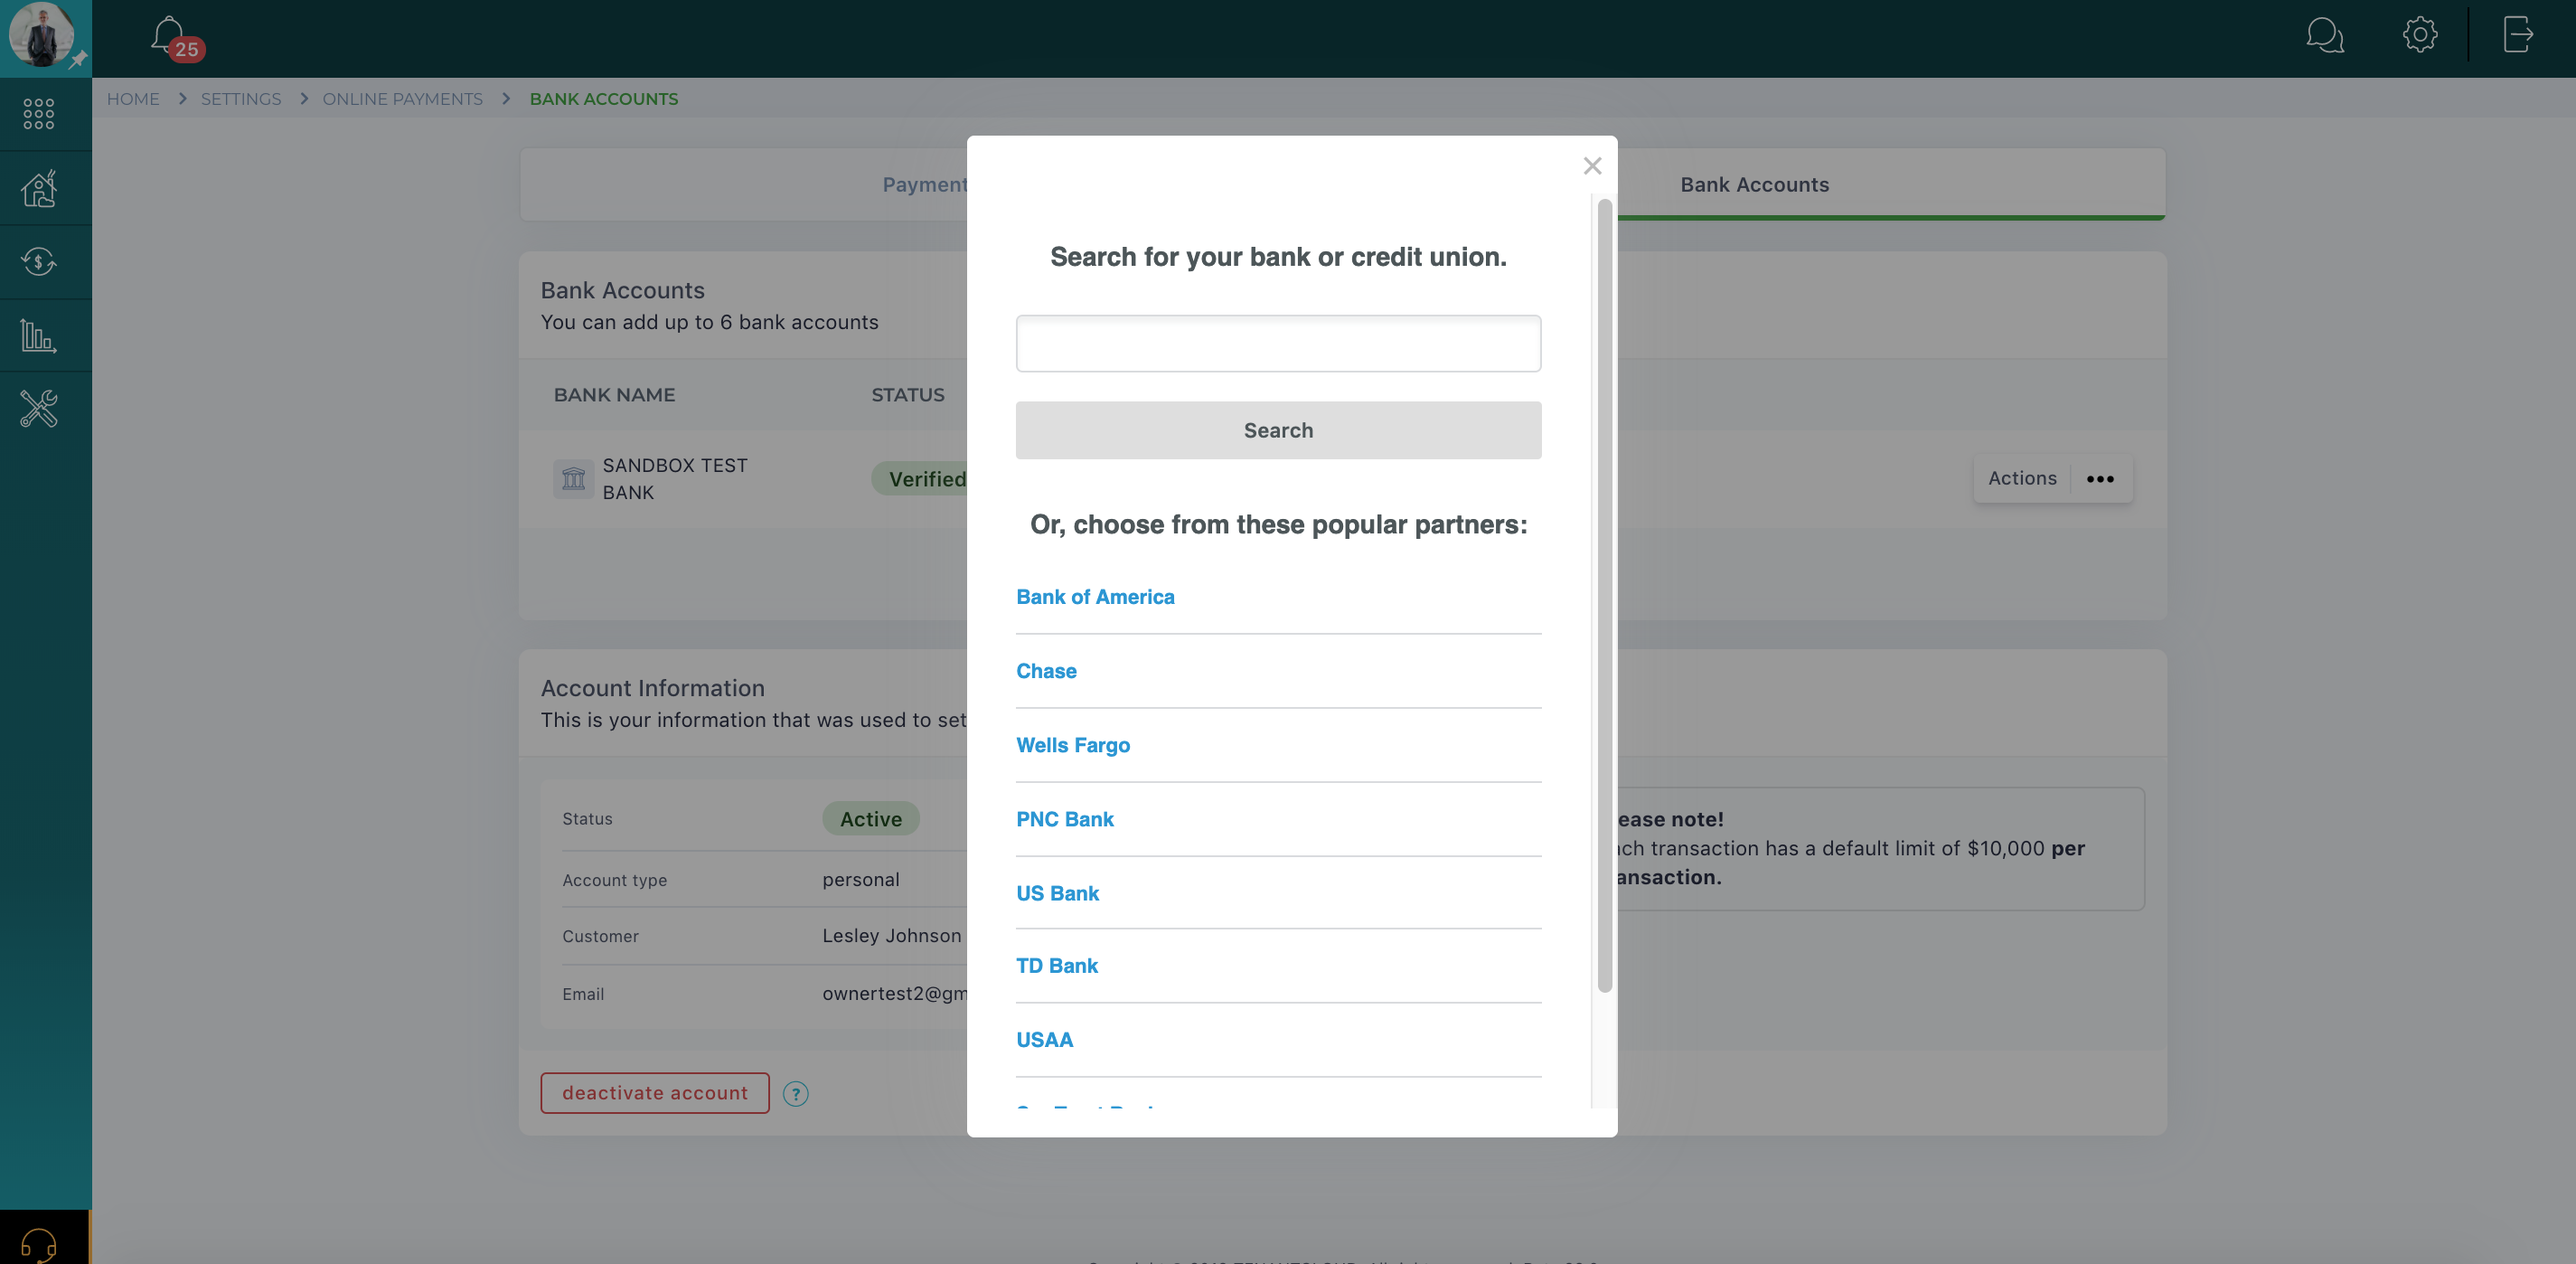Screen dimensions: 2576x1264
Task: Choose Wells Fargo partner link
Action: [1073, 745]
